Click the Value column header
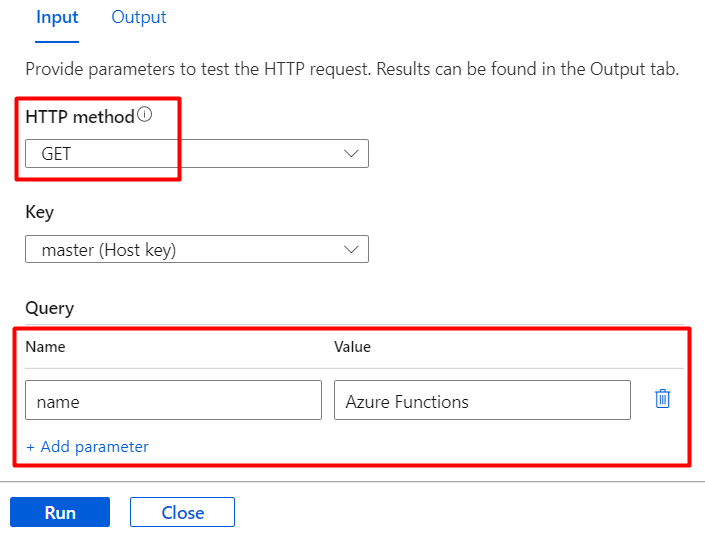 coord(352,347)
